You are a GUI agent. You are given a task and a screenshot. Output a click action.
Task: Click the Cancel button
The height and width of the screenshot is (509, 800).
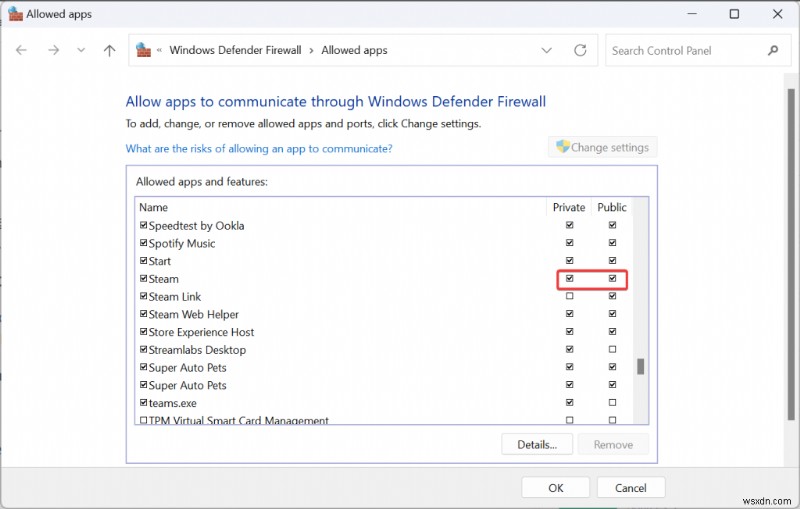click(631, 488)
